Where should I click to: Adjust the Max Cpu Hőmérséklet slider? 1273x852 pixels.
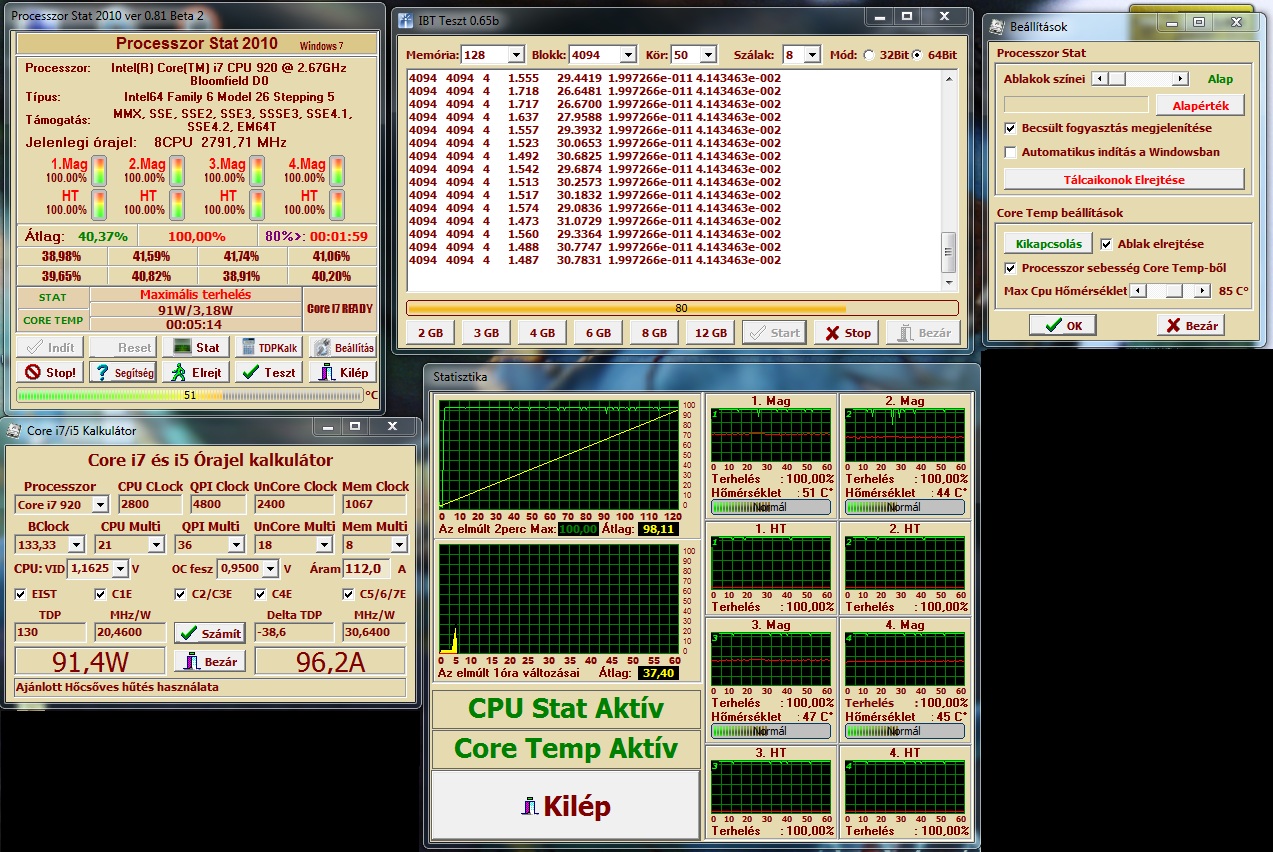1171,291
